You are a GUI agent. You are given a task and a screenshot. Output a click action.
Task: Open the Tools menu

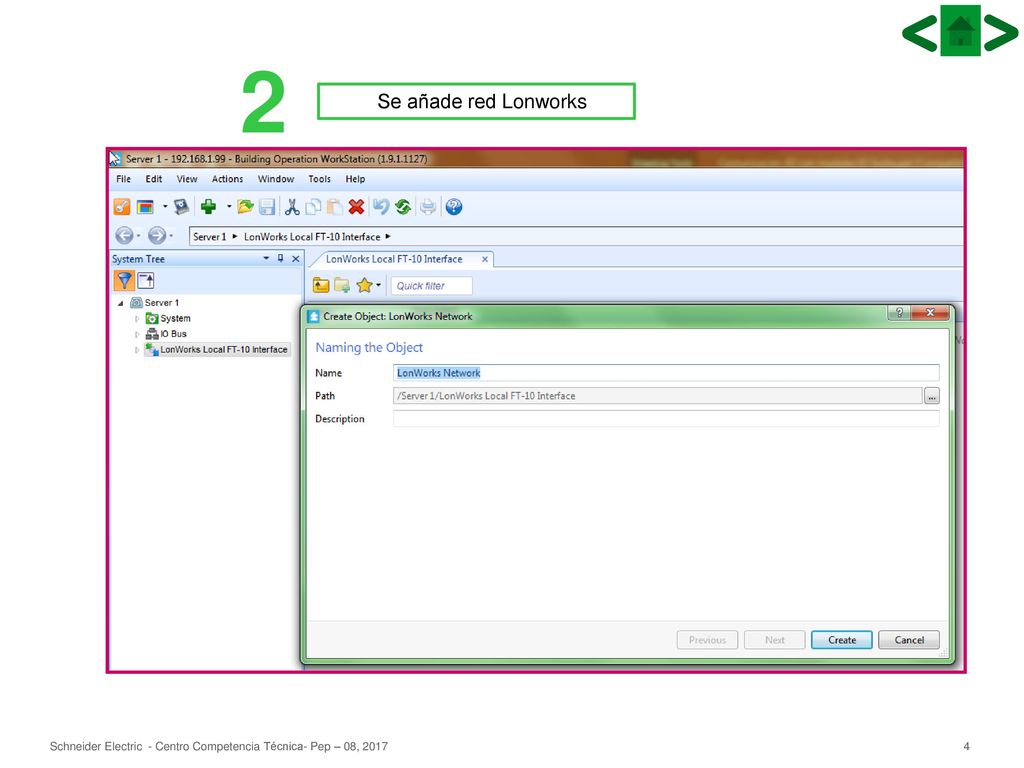pyautogui.click(x=319, y=179)
